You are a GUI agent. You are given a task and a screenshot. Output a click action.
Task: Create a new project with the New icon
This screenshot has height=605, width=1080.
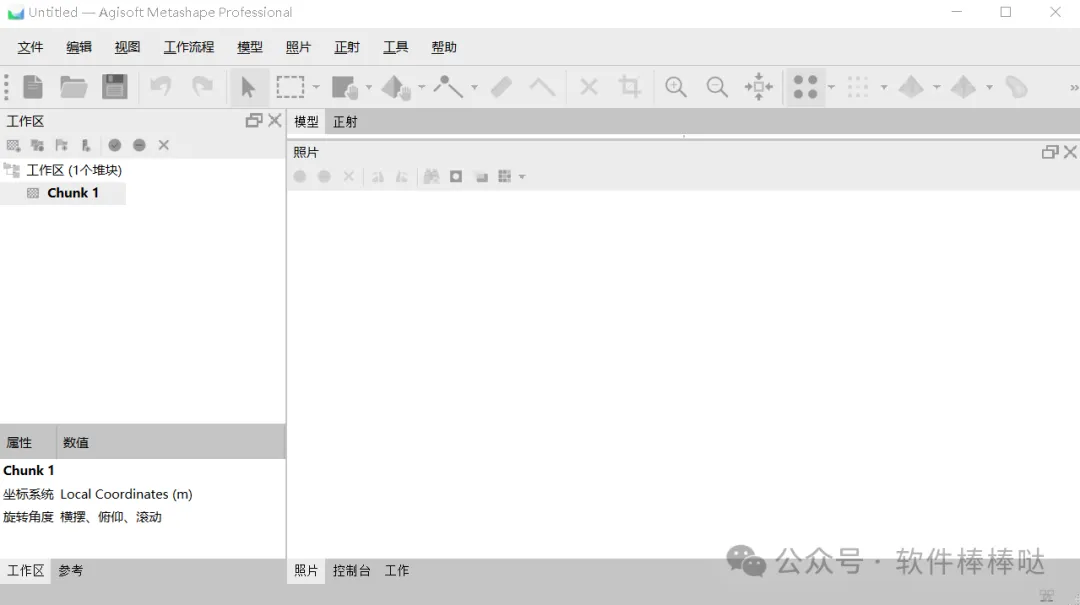coord(32,87)
